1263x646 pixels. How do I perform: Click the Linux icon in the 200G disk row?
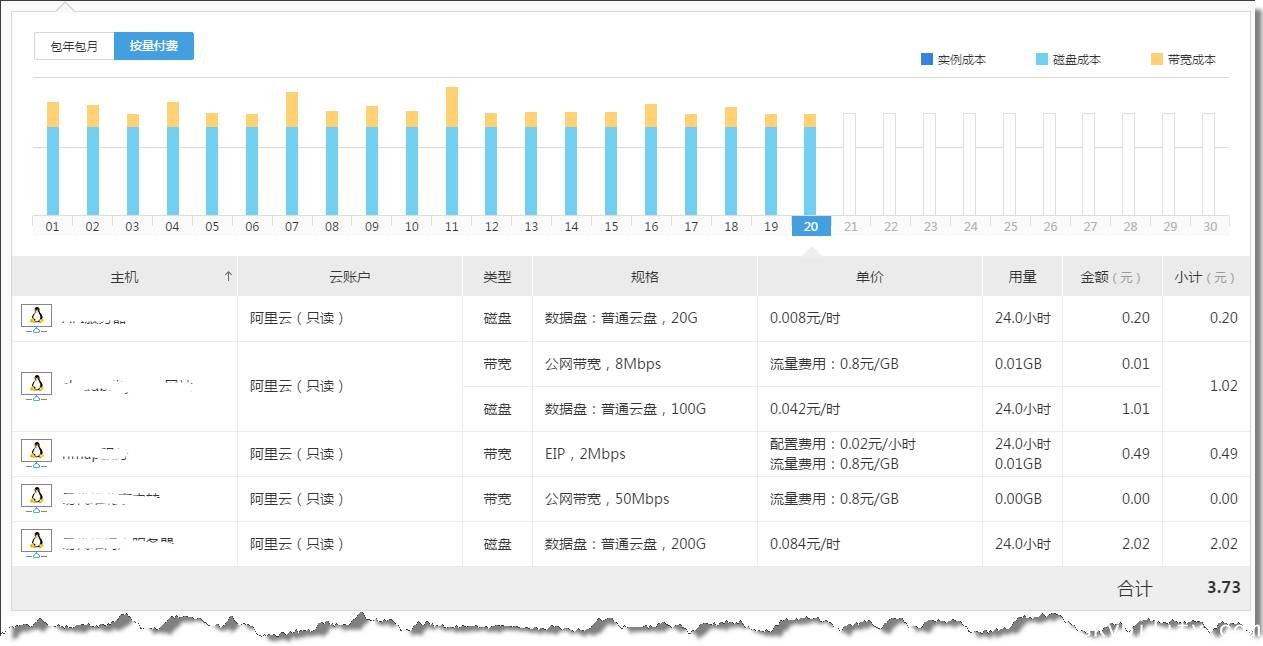coord(37,543)
